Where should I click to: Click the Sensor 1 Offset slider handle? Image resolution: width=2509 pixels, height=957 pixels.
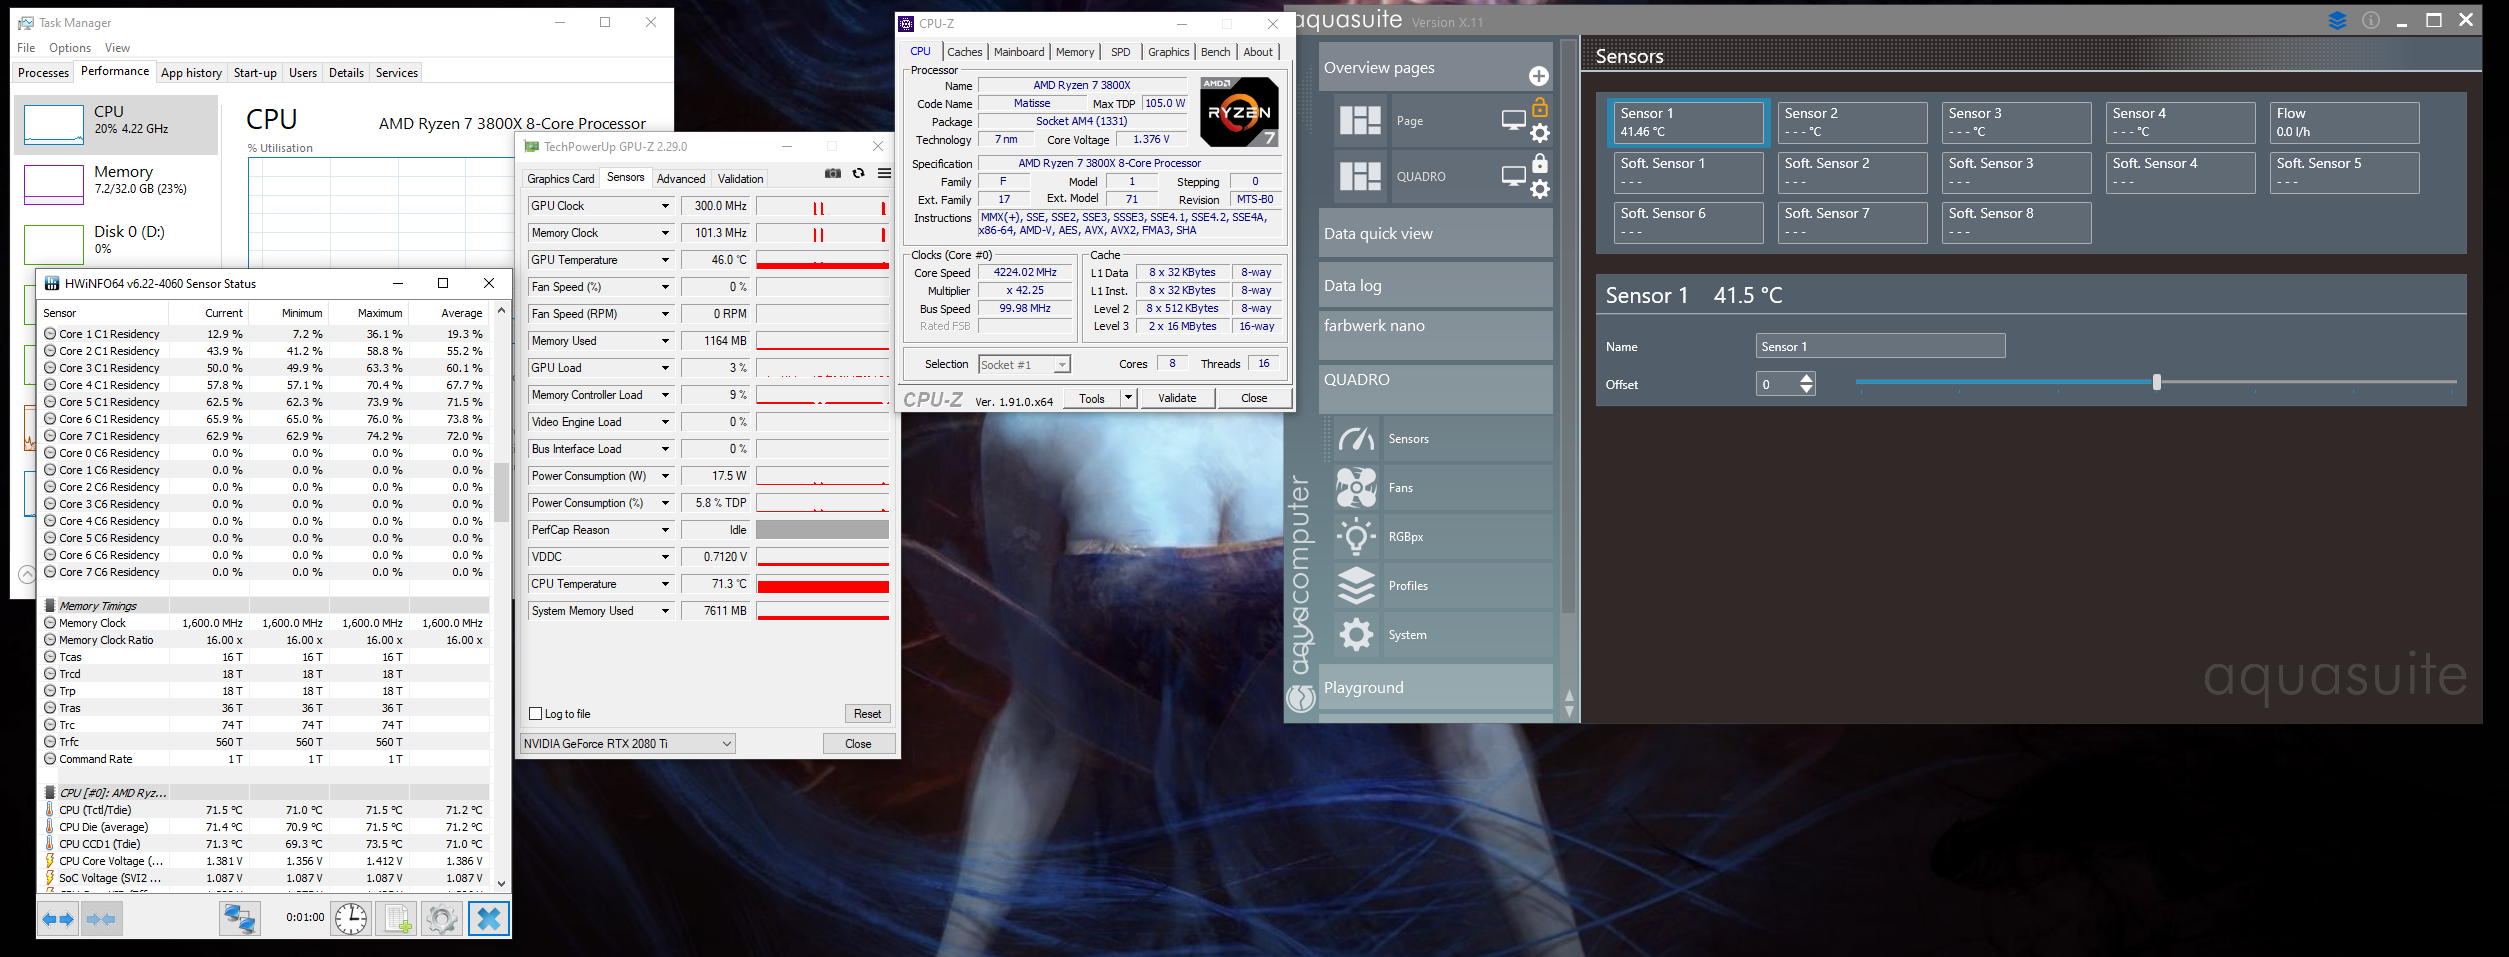coord(2156,382)
